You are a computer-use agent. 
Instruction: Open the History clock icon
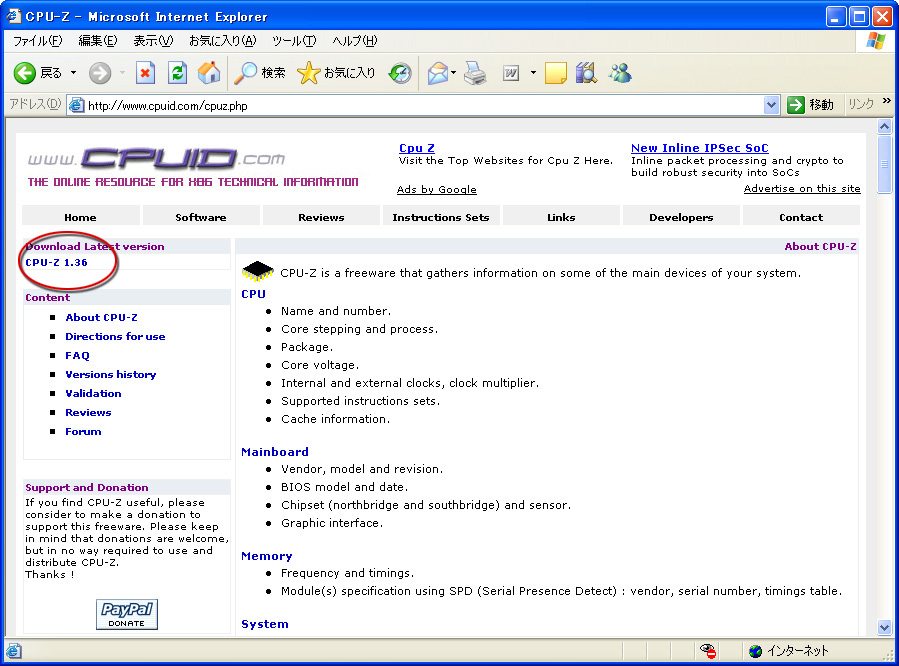point(400,73)
